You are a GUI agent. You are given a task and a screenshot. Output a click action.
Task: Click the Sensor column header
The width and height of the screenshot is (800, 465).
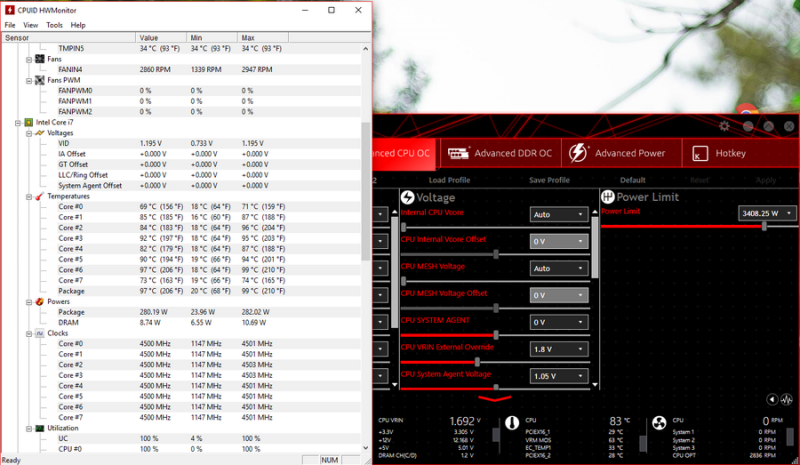pos(69,38)
